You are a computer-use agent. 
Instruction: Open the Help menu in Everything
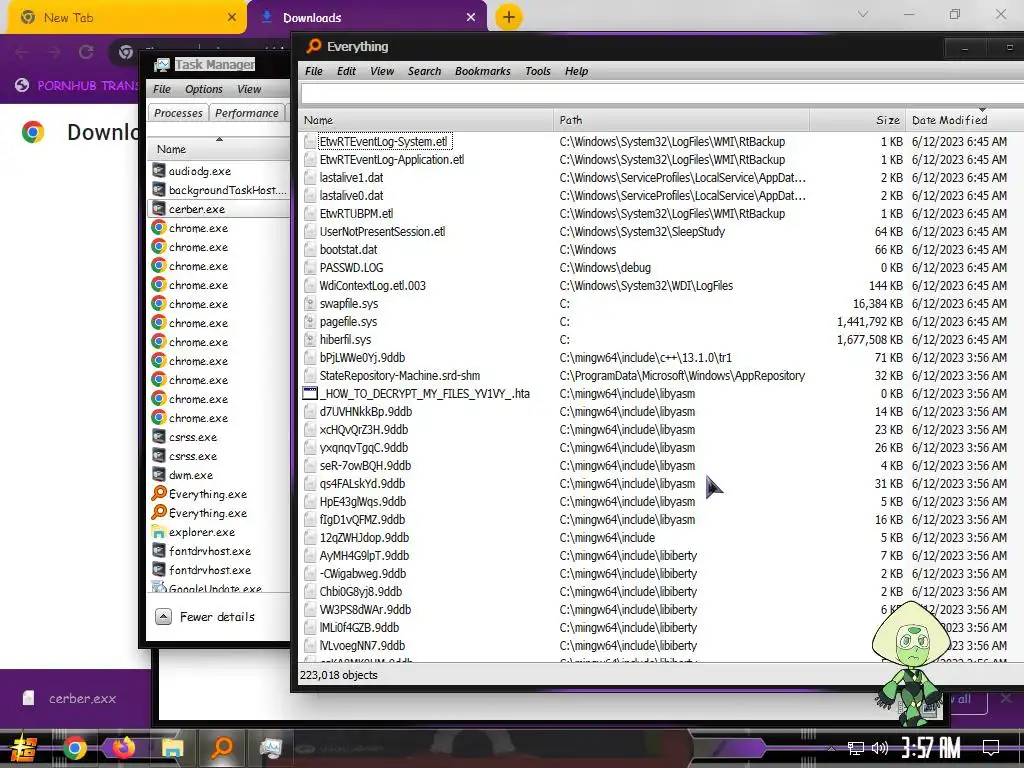coord(576,71)
